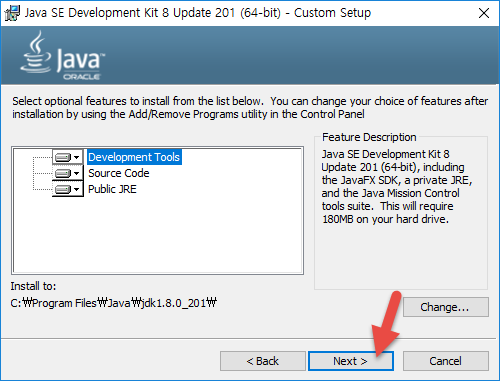Select the Development Tools tree item
The width and height of the screenshot is (500, 381).
(x=134, y=157)
